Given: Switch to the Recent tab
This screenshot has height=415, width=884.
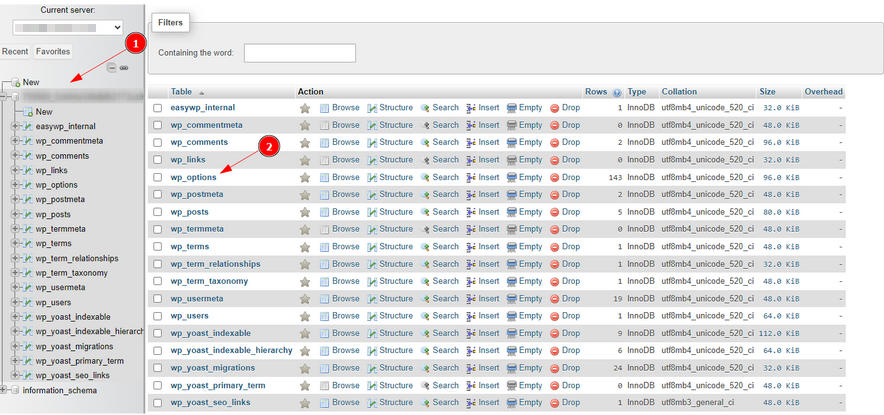Looking at the screenshot, I should click(x=15, y=51).
